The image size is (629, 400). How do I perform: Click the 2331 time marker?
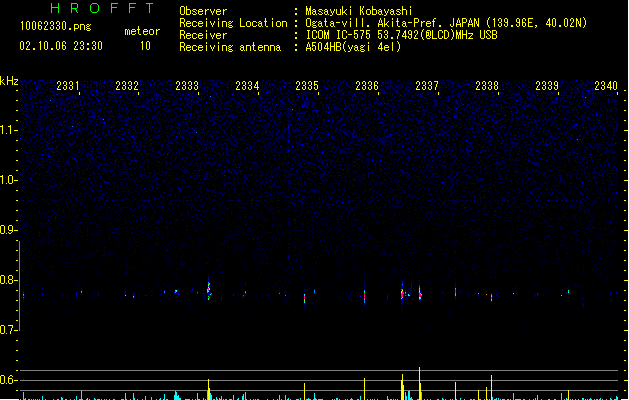coord(67,86)
